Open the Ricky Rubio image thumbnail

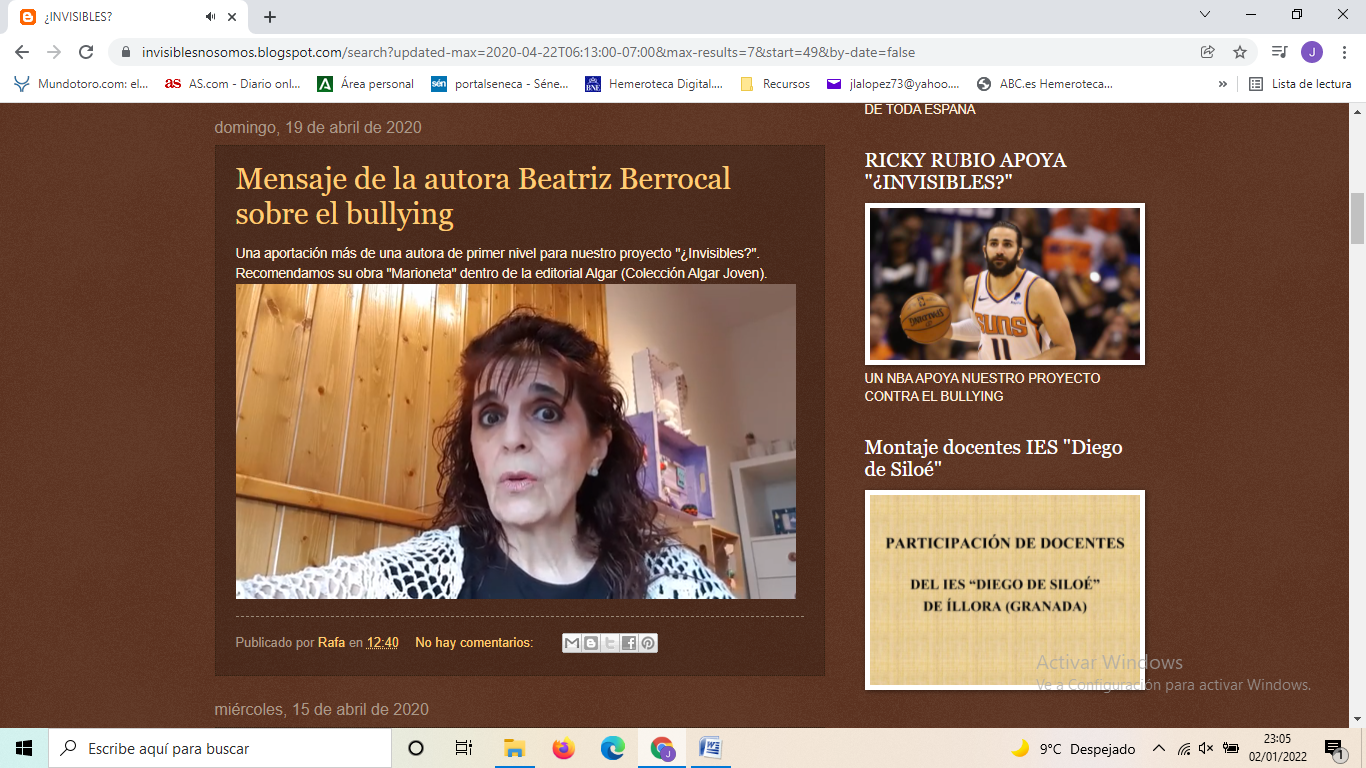point(1004,284)
